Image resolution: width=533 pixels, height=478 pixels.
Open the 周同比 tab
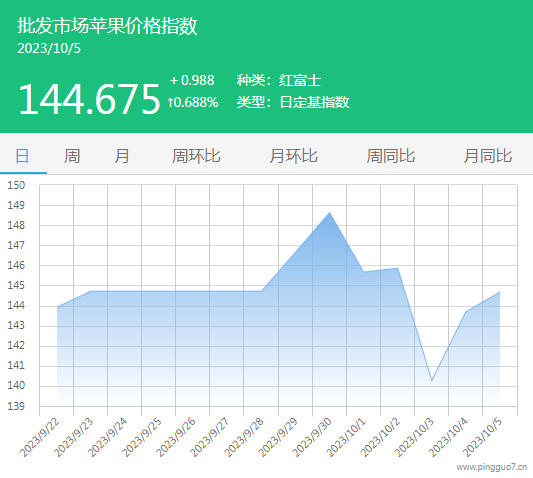391,156
